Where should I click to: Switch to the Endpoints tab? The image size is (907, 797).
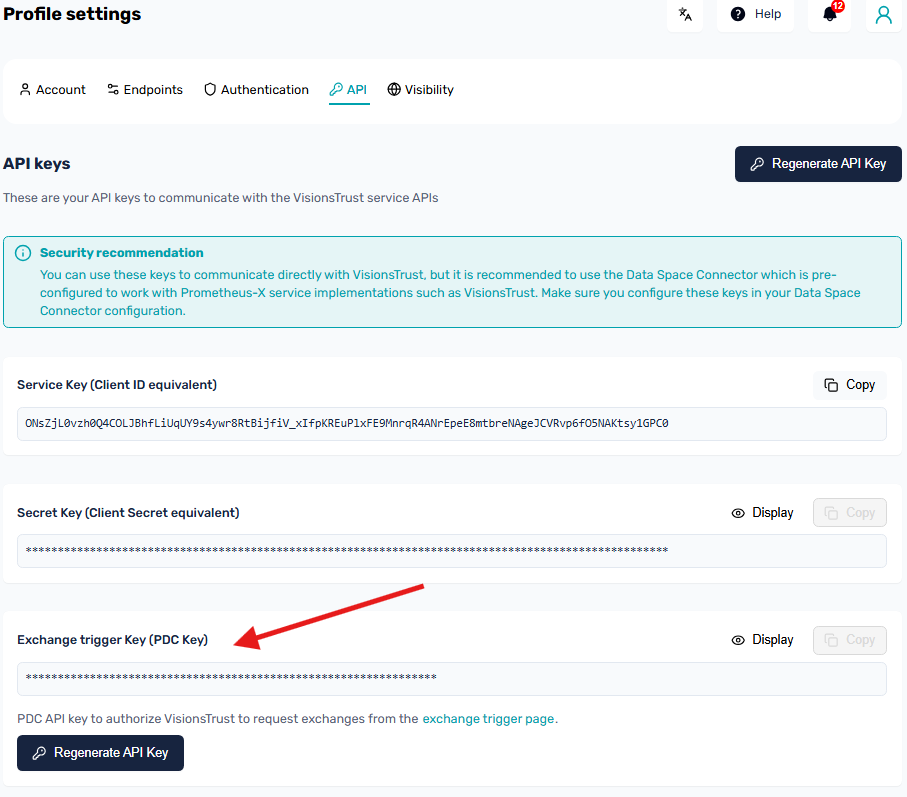pyautogui.click(x=144, y=89)
